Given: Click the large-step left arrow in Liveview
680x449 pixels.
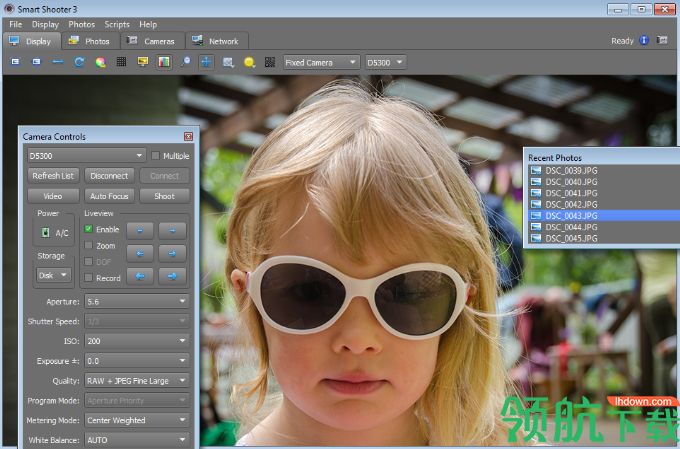Looking at the screenshot, I should (x=140, y=276).
